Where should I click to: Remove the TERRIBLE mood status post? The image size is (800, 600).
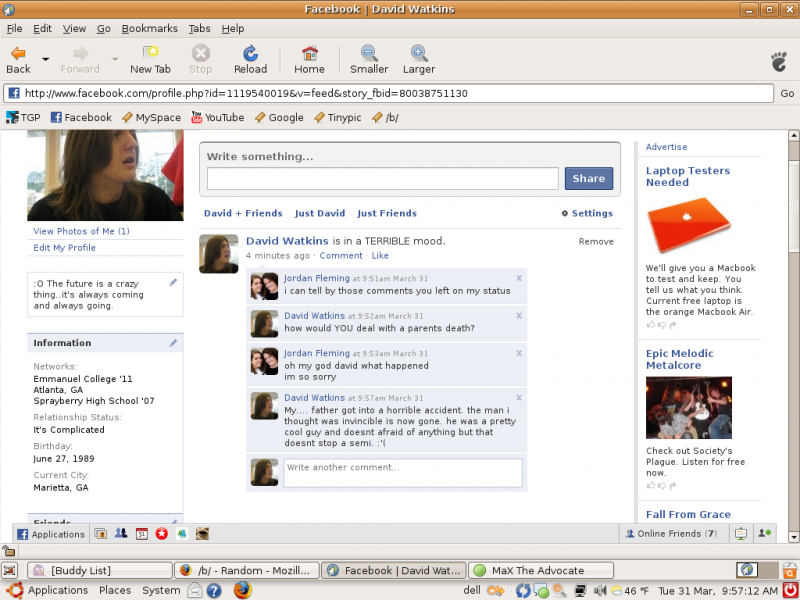tap(596, 242)
